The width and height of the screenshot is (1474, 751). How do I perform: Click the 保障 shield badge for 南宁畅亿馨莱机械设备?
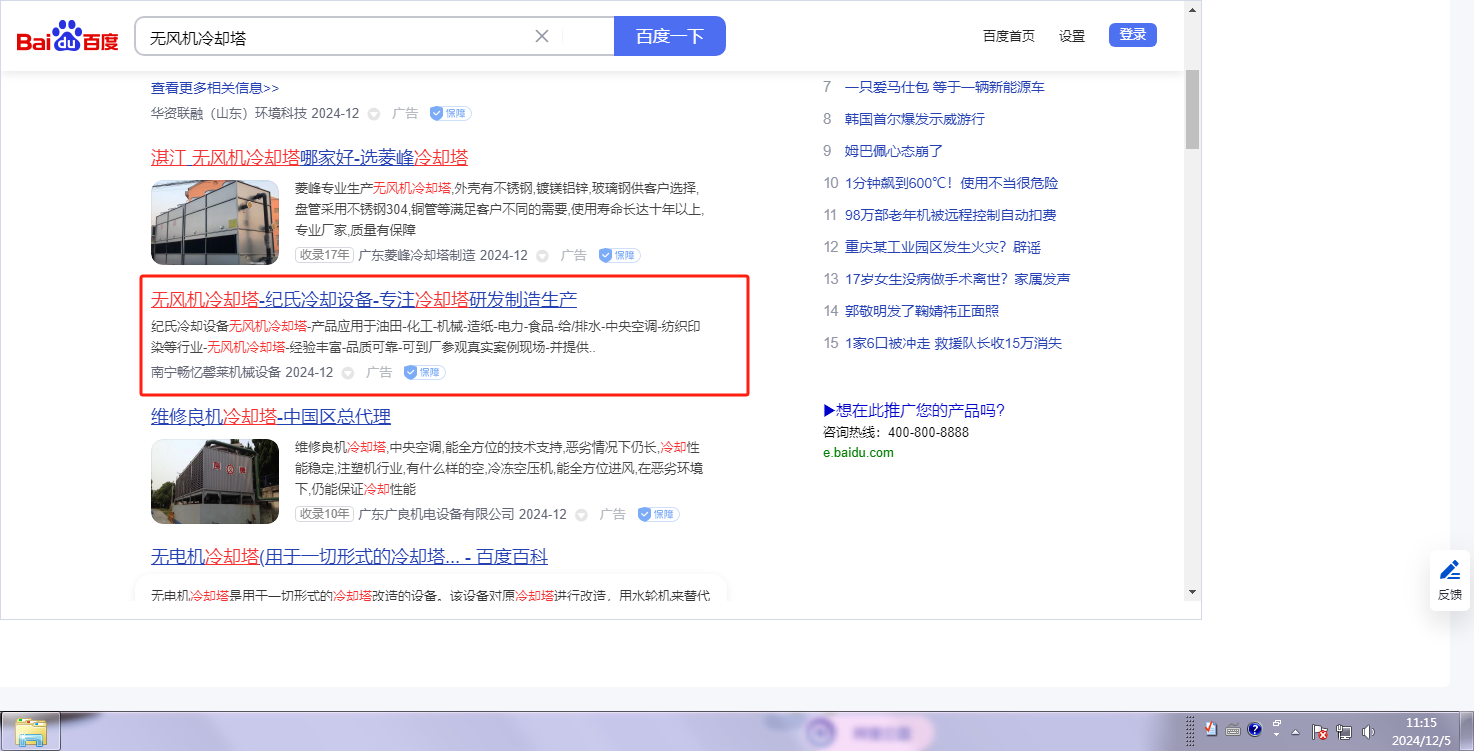[x=424, y=372]
